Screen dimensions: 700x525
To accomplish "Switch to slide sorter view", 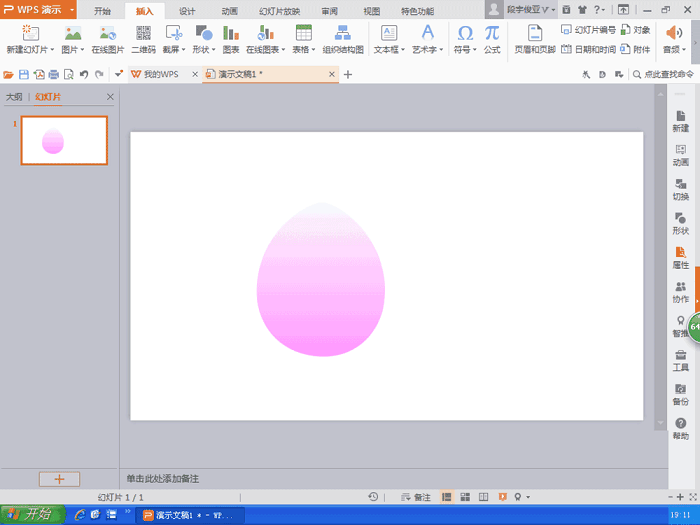I will (x=465, y=497).
